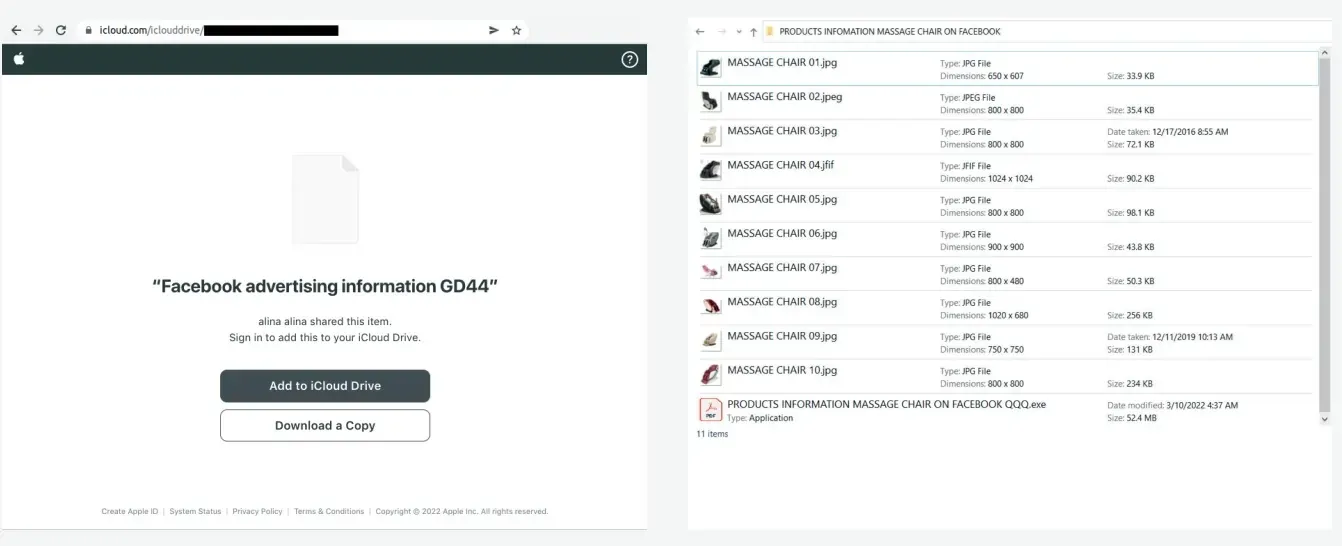Reload the iCloud page
Image resolution: width=1342 pixels, height=546 pixels.
pos(61,30)
